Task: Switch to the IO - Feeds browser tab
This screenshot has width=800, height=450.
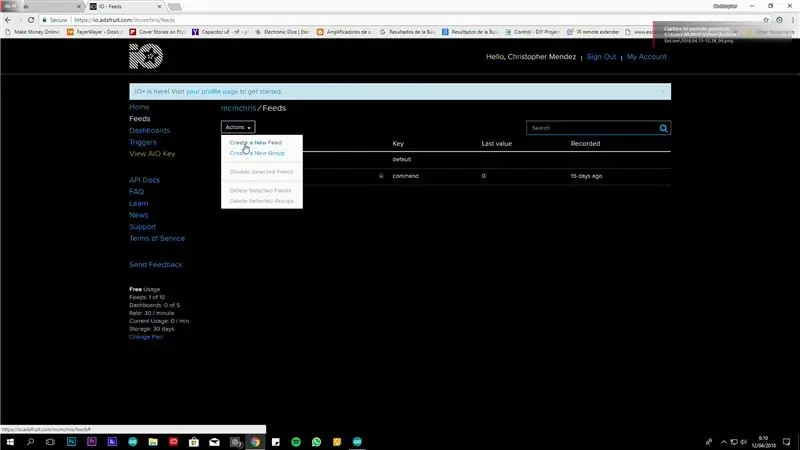Action: click(x=125, y=7)
